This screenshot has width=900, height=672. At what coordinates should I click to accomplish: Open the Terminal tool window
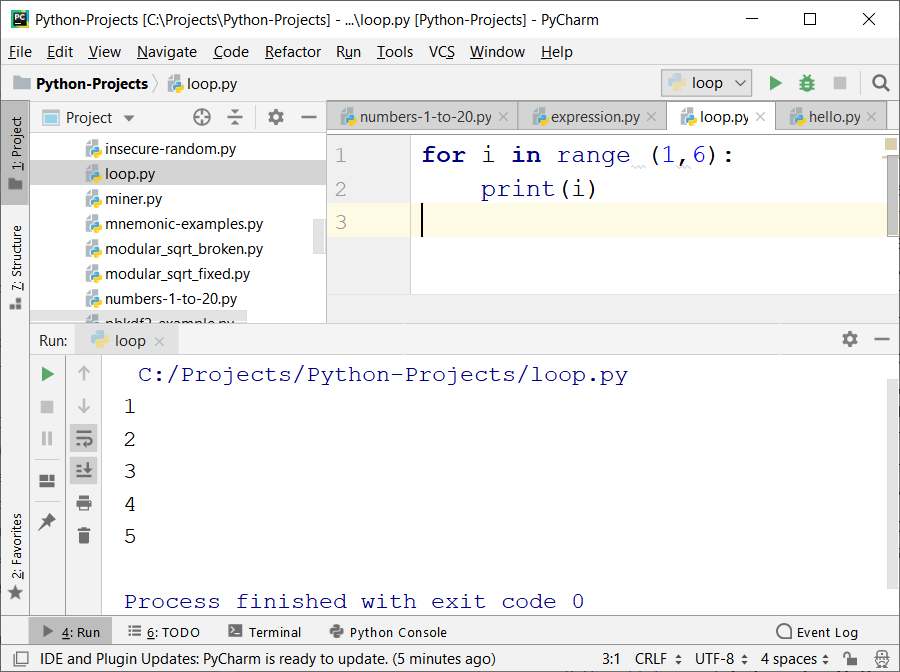click(265, 632)
